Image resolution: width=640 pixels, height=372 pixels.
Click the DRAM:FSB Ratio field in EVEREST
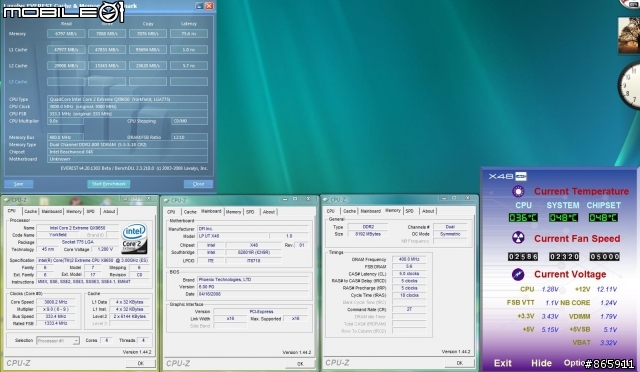pos(189,137)
